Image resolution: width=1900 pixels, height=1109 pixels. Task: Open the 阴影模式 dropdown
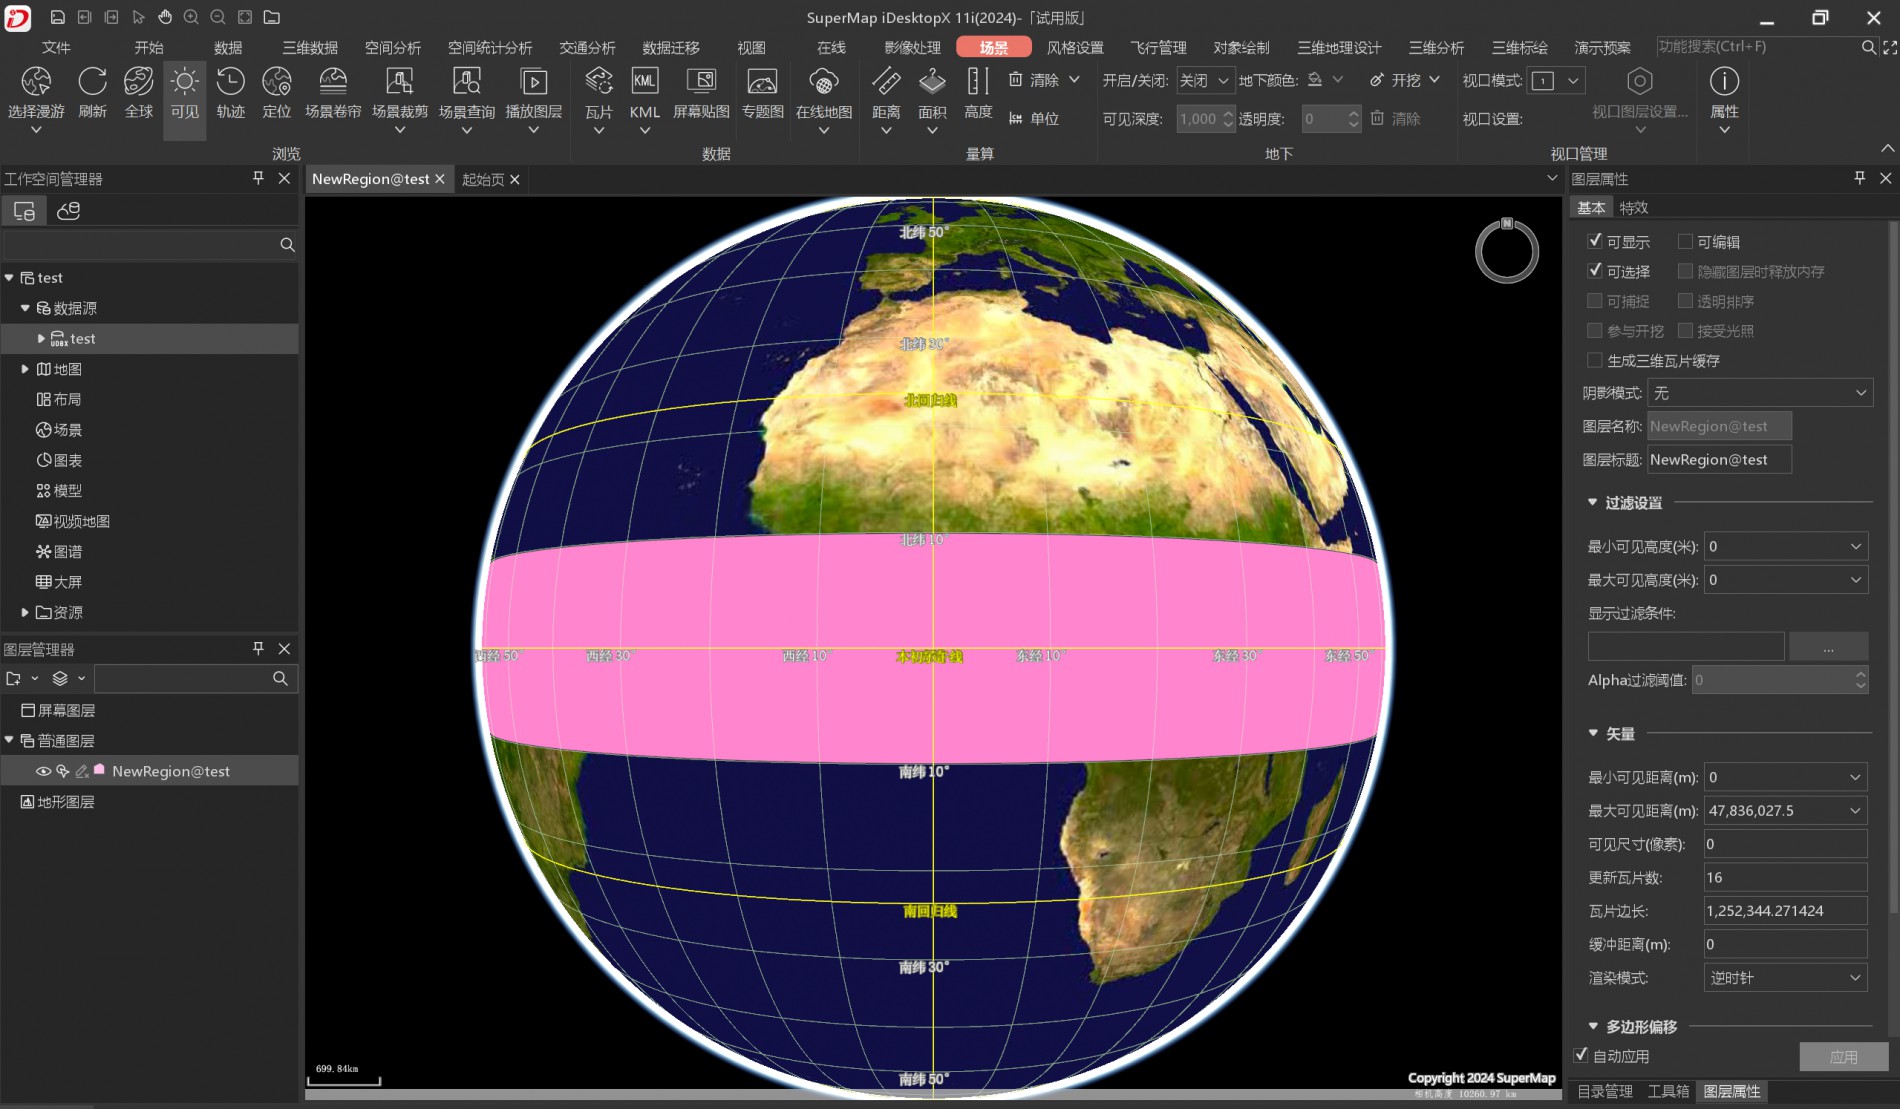[x=1760, y=393]
